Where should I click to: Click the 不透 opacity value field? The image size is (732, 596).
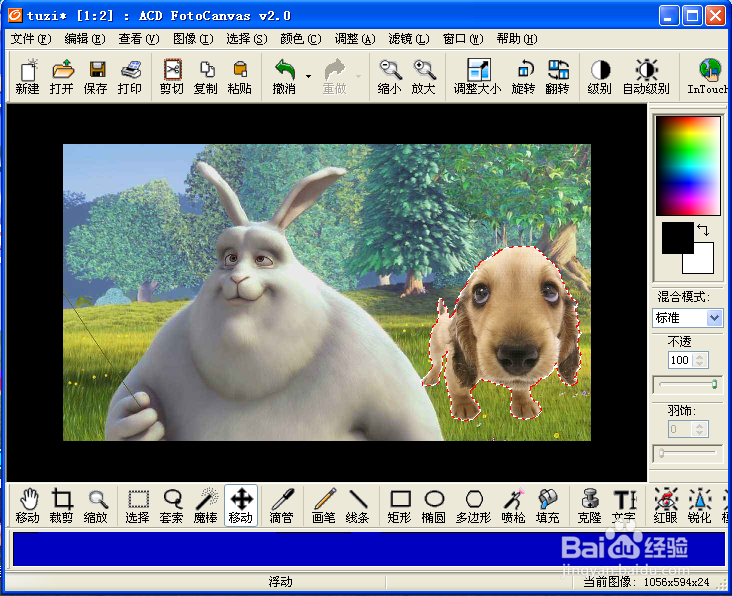(x=681, y=360)
